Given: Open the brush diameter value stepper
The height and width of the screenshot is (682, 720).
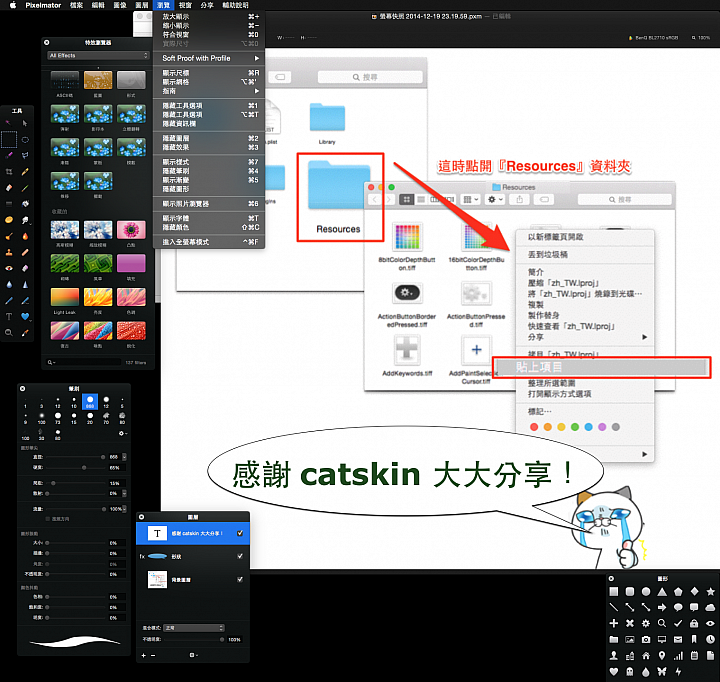Looking at the screenshot, I should (x=124, y=457).
